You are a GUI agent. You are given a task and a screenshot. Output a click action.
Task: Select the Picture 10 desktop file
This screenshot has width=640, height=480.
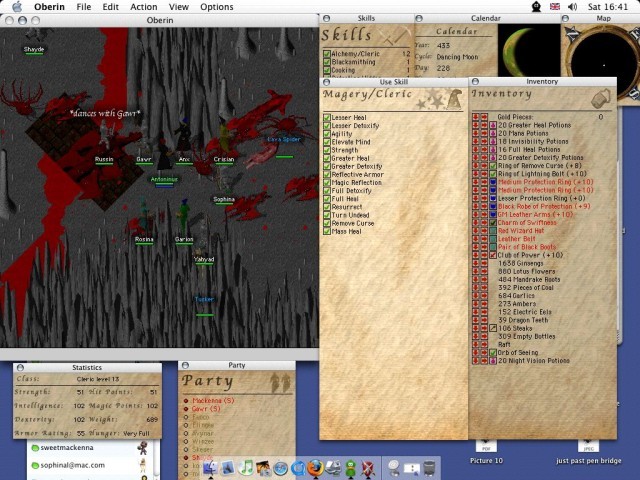pos(486,461)
